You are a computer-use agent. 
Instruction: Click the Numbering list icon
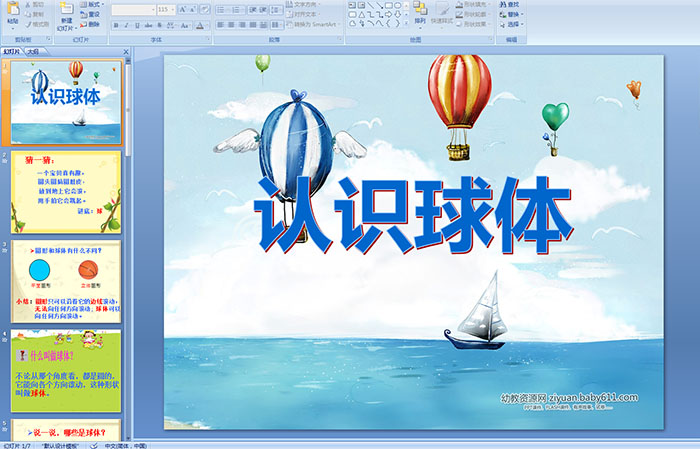click(237, 10)
